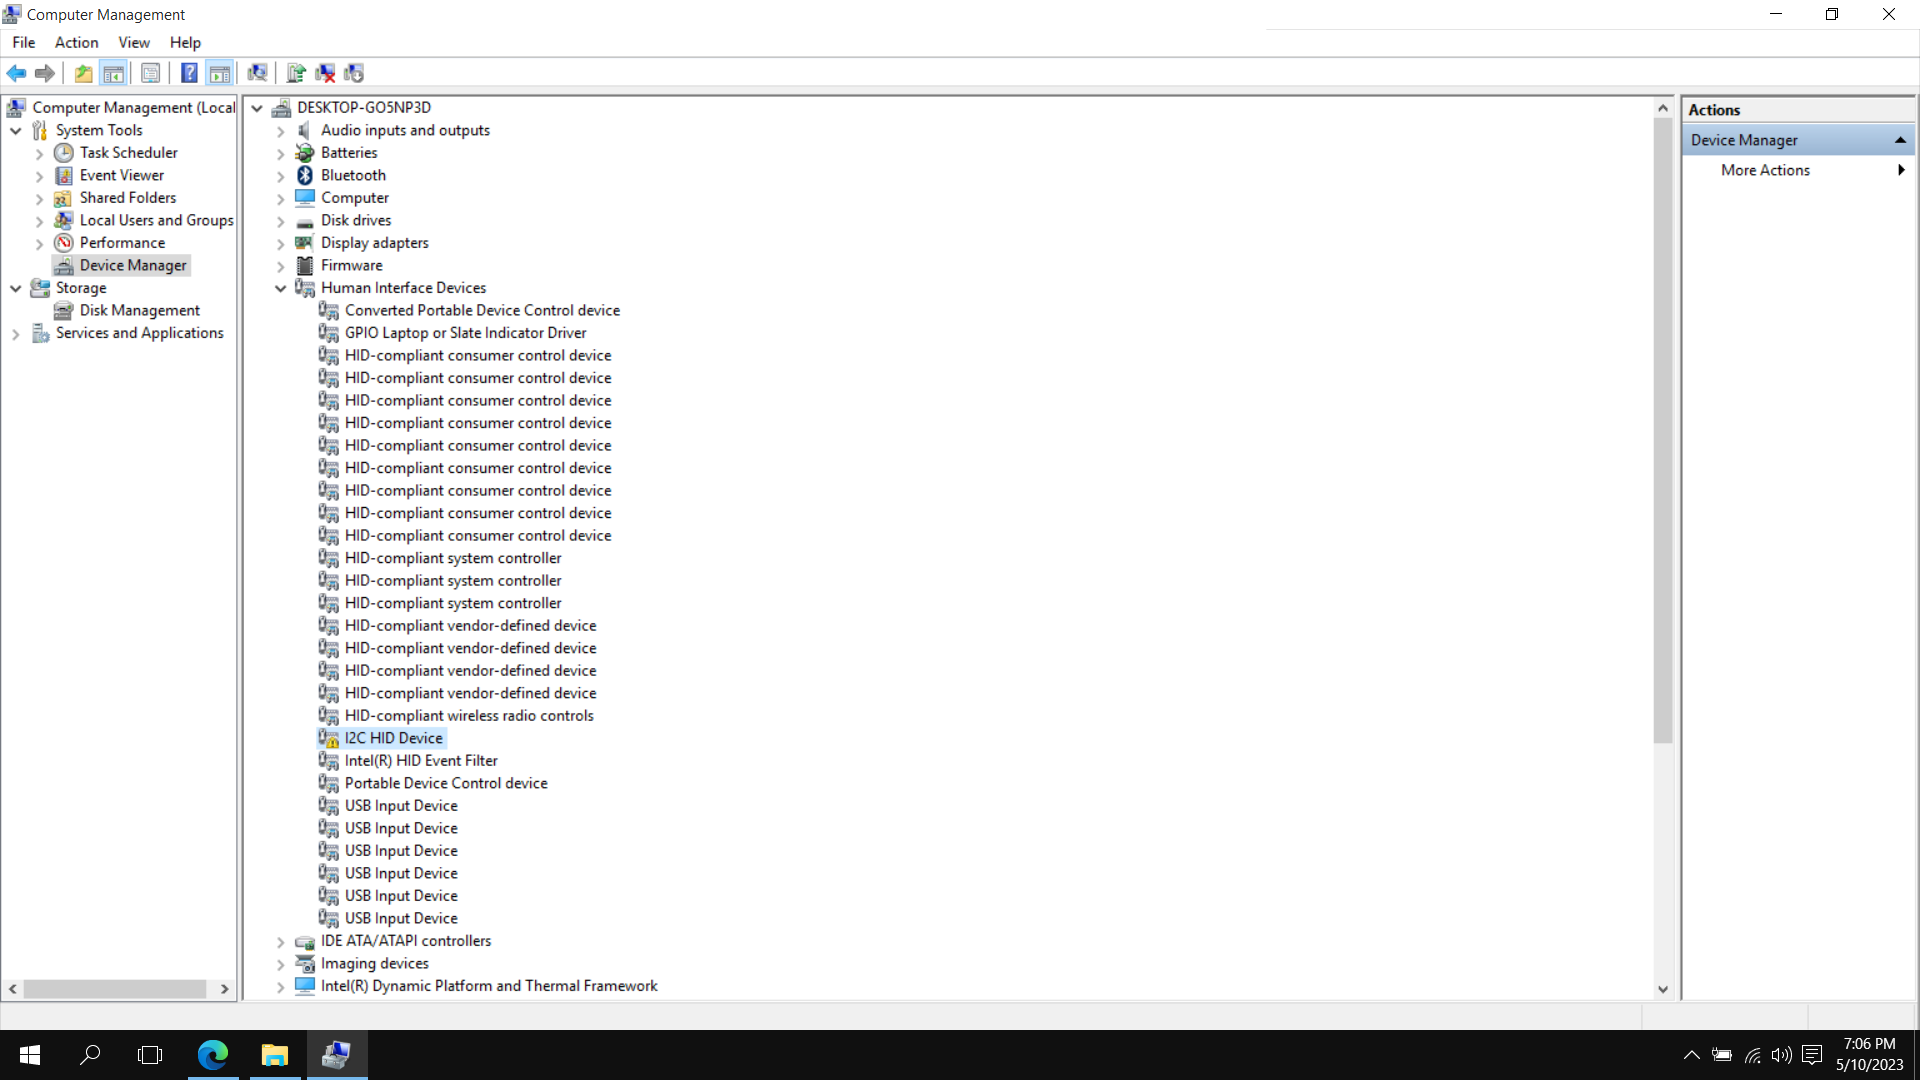
Task: Open the Action menu
Action: [76, 42]
